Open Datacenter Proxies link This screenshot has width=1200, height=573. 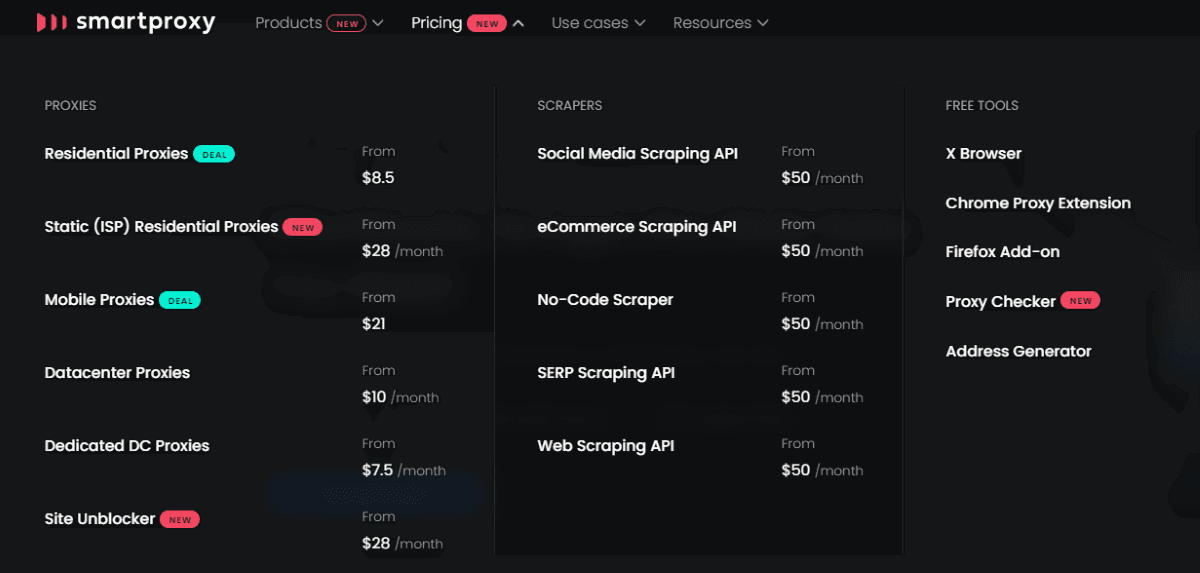point(117,373)
